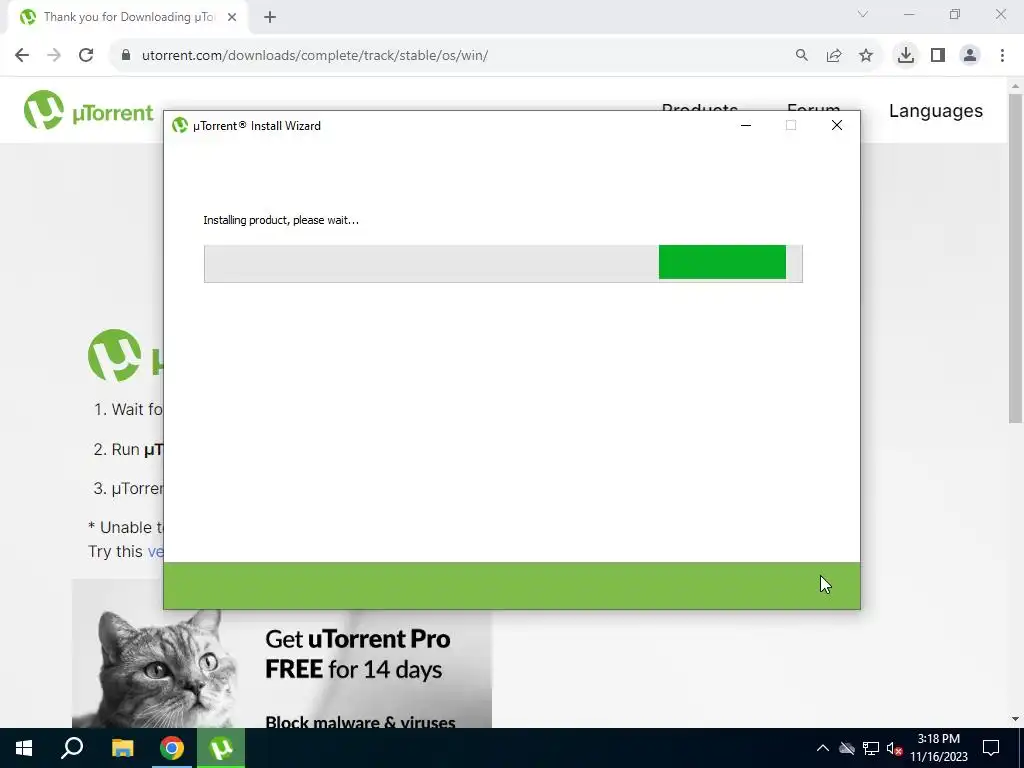Viewport: 1024px width, 768px height.
Task: Open Chrome profile avatar
Action: click(970, 56)
